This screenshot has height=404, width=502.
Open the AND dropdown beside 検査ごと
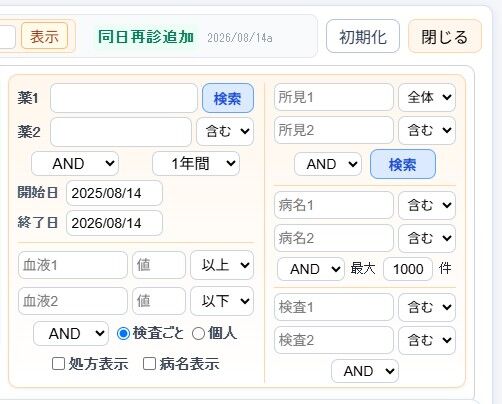[71, 333]
